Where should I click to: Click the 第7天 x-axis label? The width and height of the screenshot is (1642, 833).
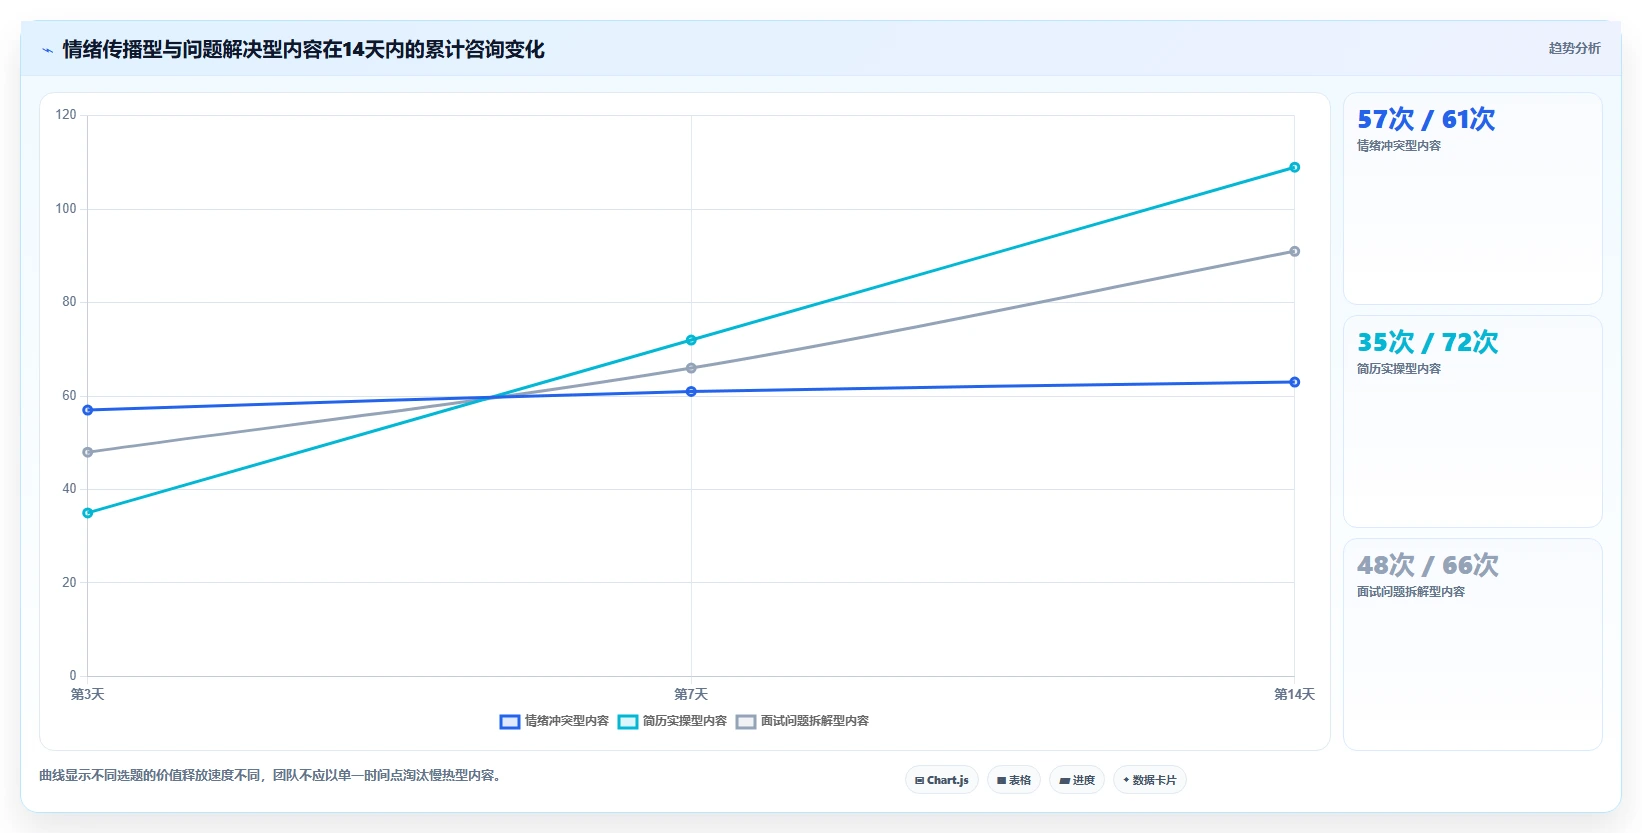pos(691,694)
